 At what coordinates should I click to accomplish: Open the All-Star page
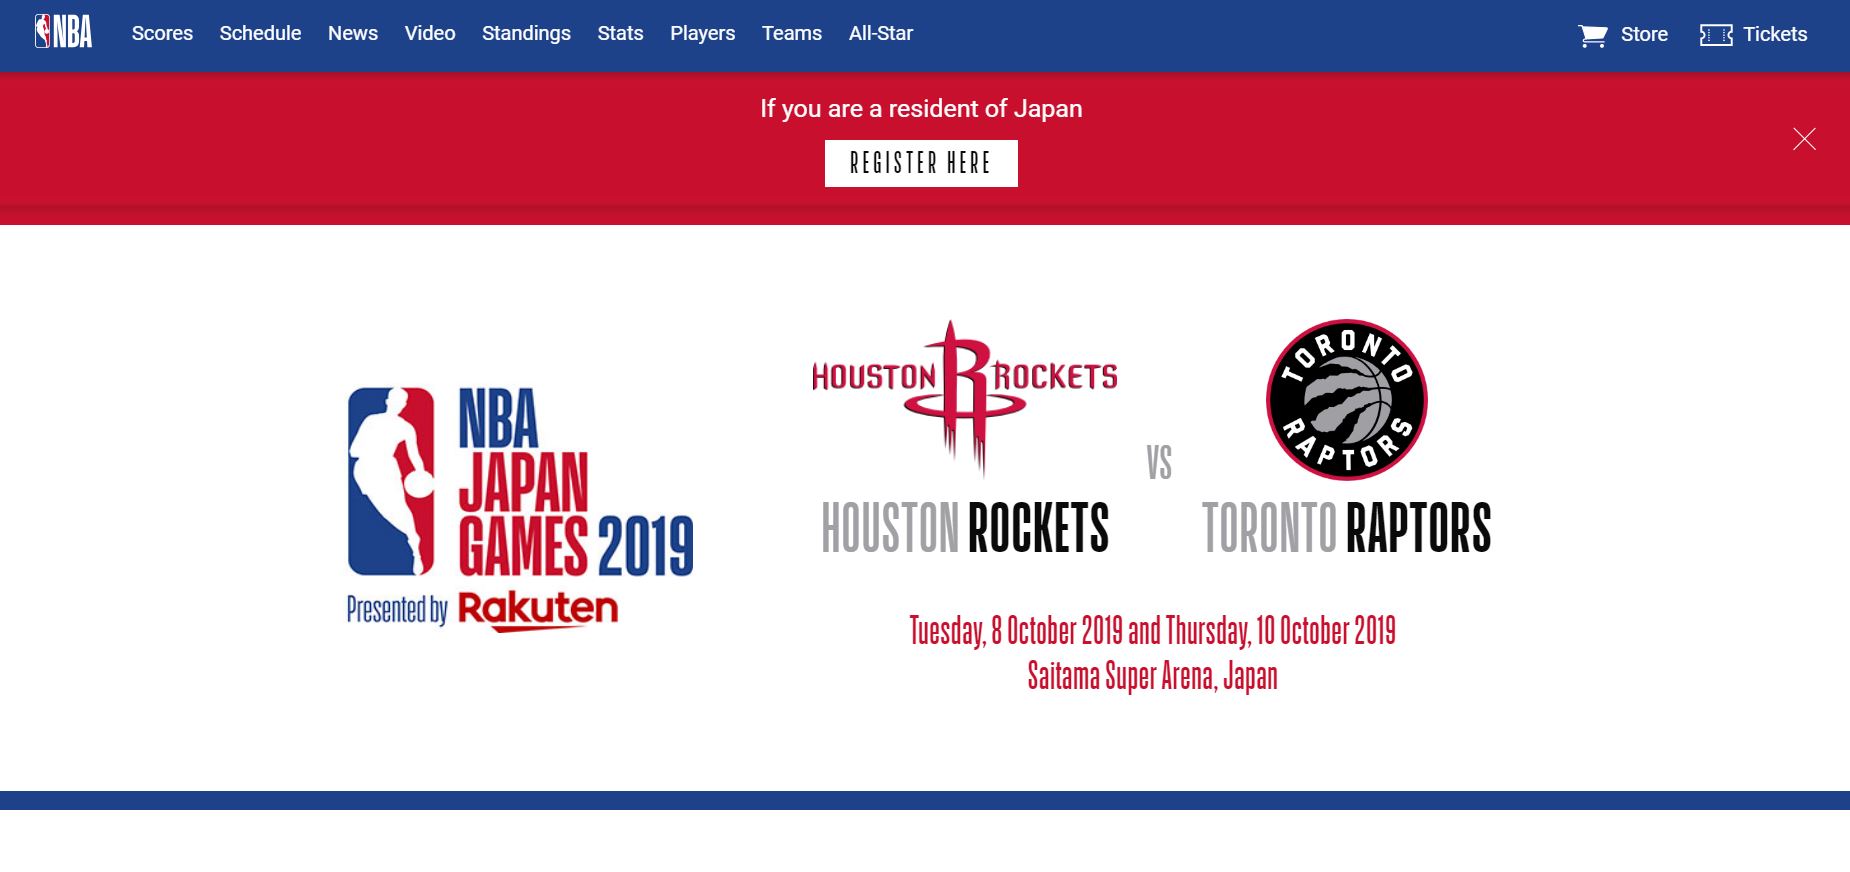(881, 33)
